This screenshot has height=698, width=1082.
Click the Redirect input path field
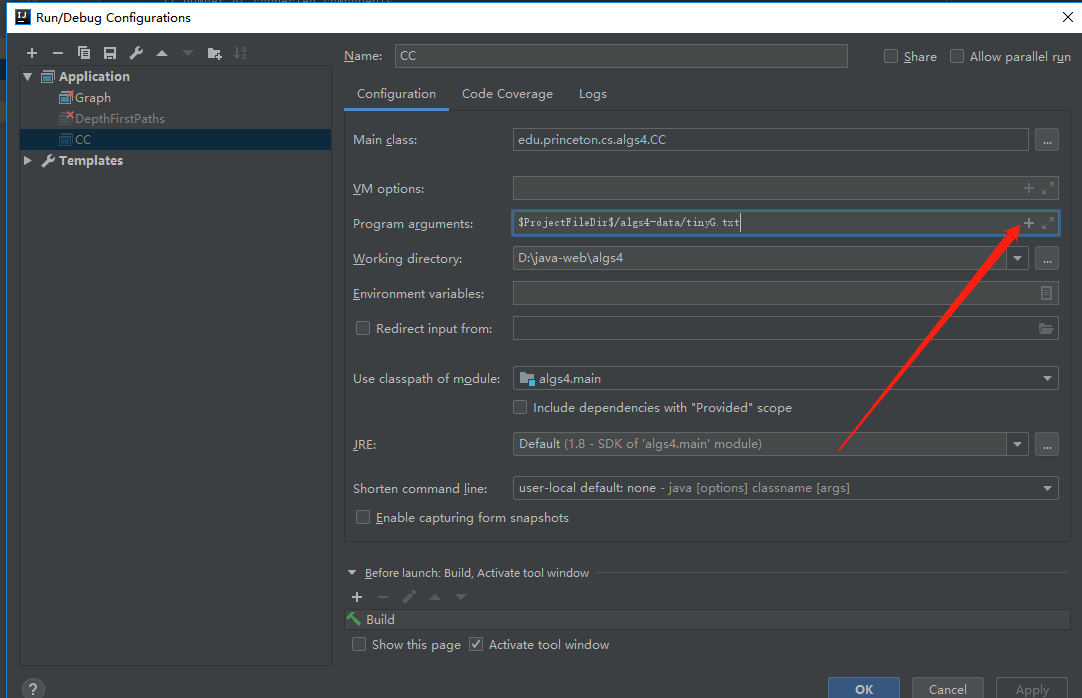coord(786,328)
